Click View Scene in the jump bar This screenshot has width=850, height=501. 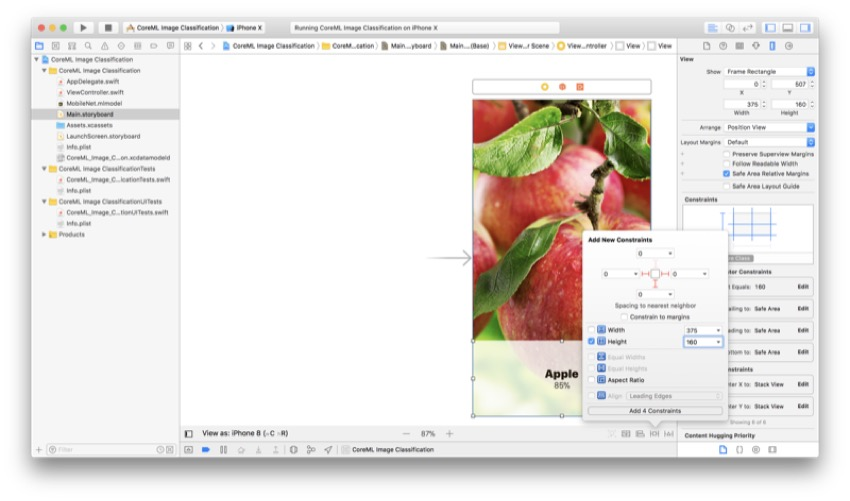click(524, 46)
